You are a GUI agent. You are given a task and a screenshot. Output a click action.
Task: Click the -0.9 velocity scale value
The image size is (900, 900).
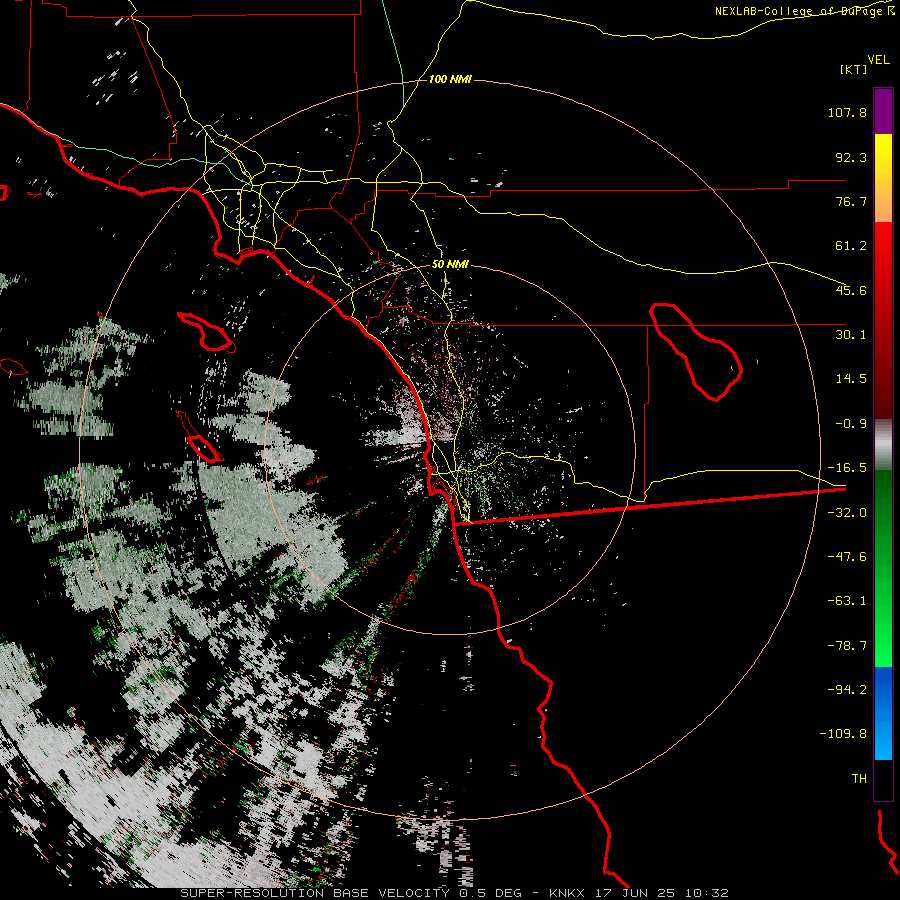pos(851,424)
